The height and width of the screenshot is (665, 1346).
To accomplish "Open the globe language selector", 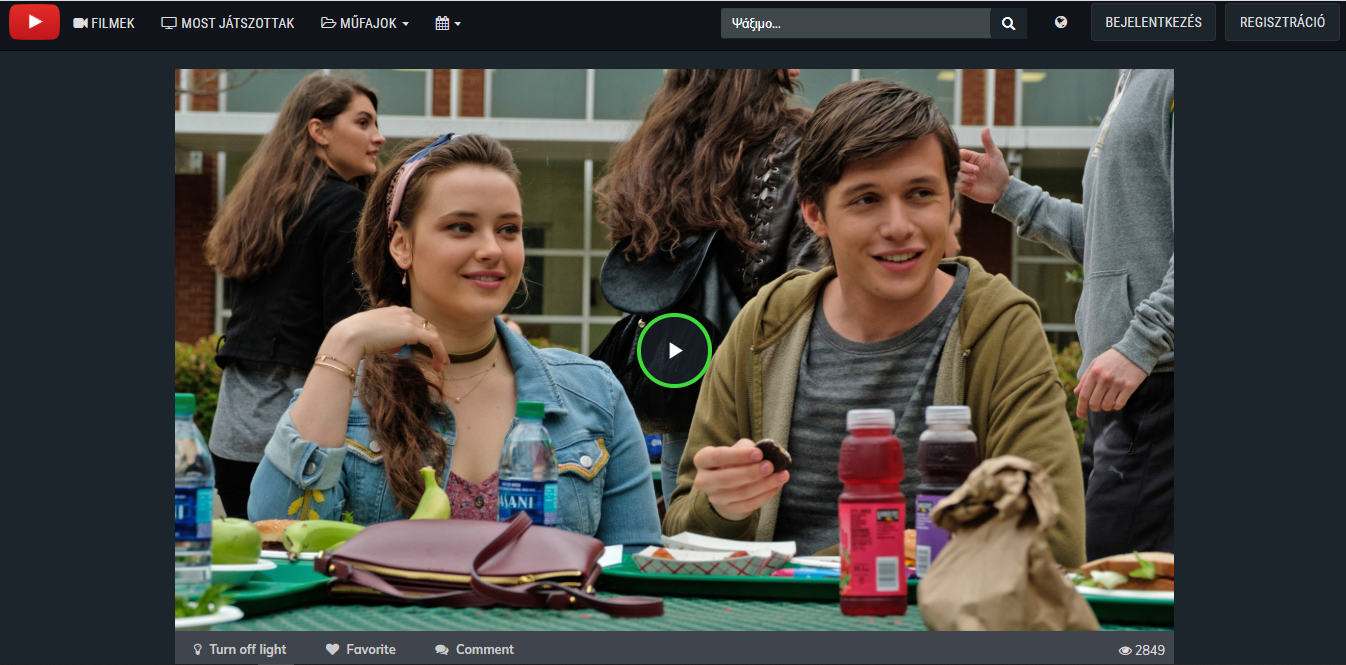I will pos(1061,22).
